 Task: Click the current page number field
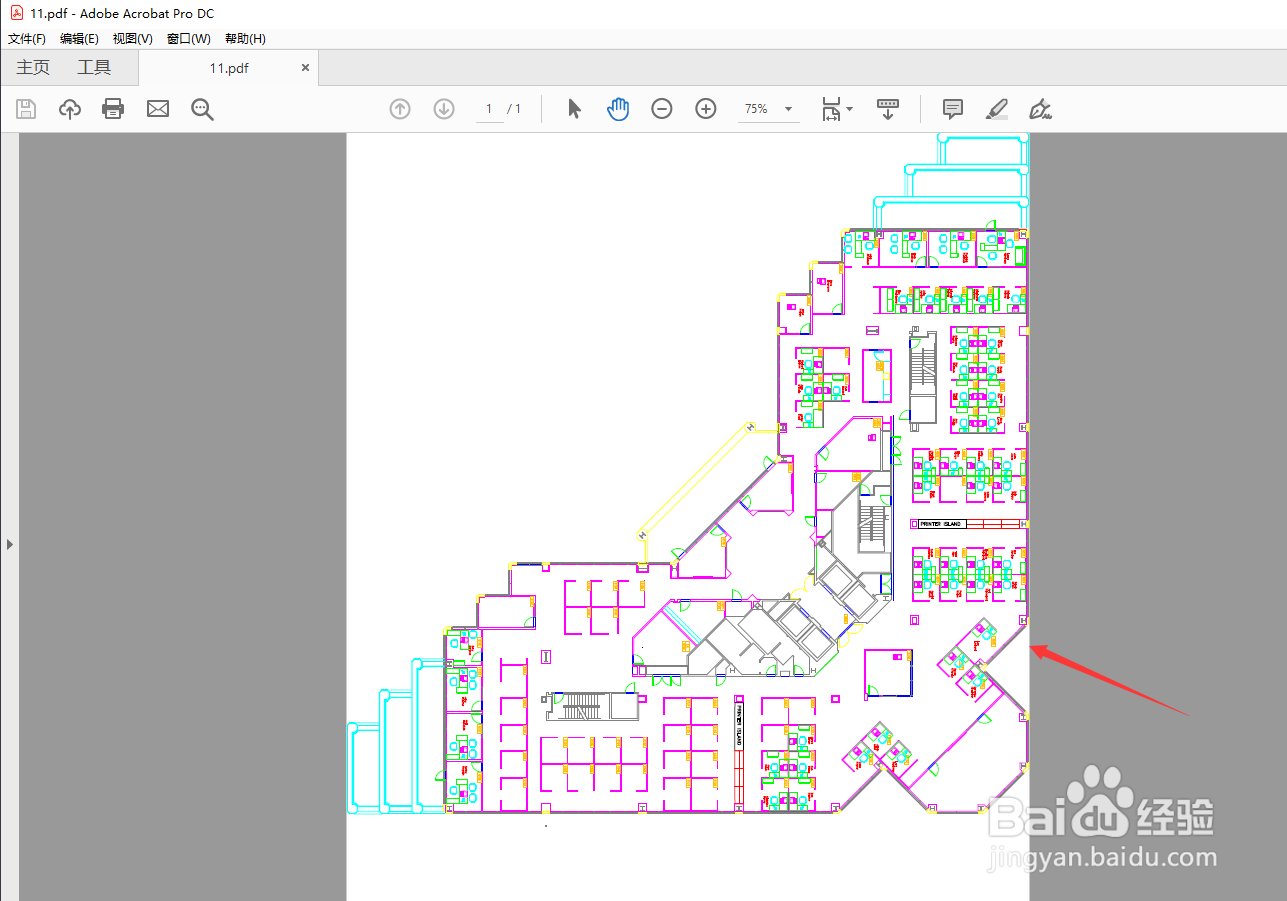click(489, 109)
